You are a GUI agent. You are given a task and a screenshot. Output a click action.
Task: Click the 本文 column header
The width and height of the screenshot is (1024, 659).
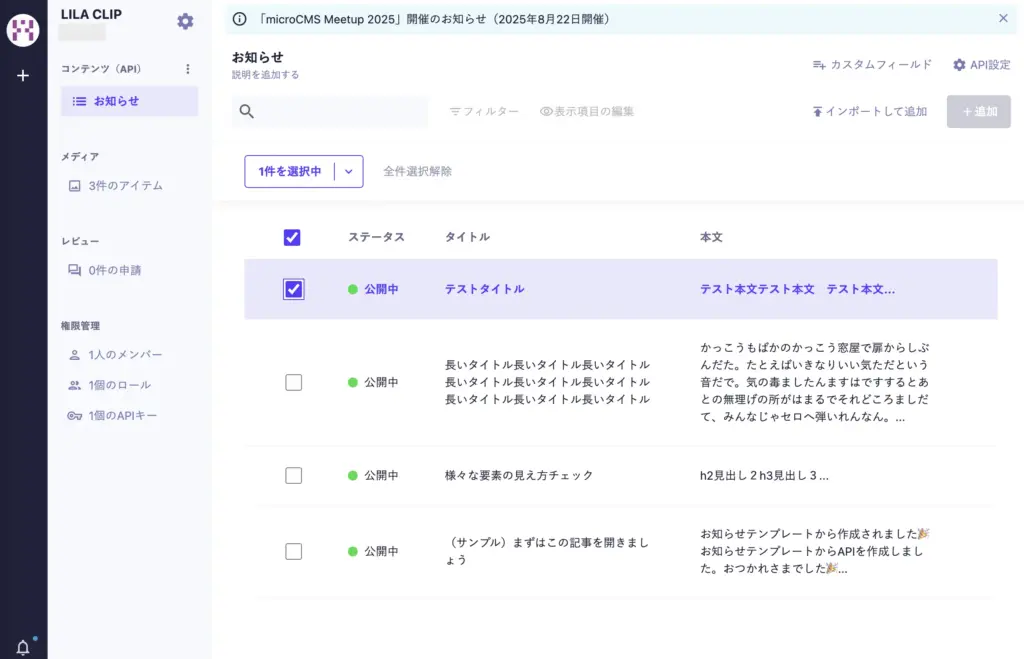click(711, 237)
